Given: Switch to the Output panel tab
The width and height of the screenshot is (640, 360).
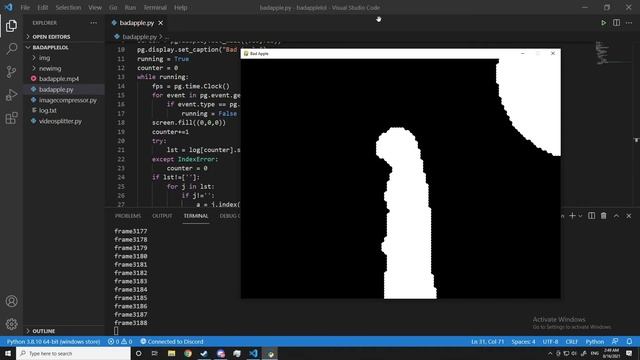Looking at the screenshot, I should (x=162, y=216).
